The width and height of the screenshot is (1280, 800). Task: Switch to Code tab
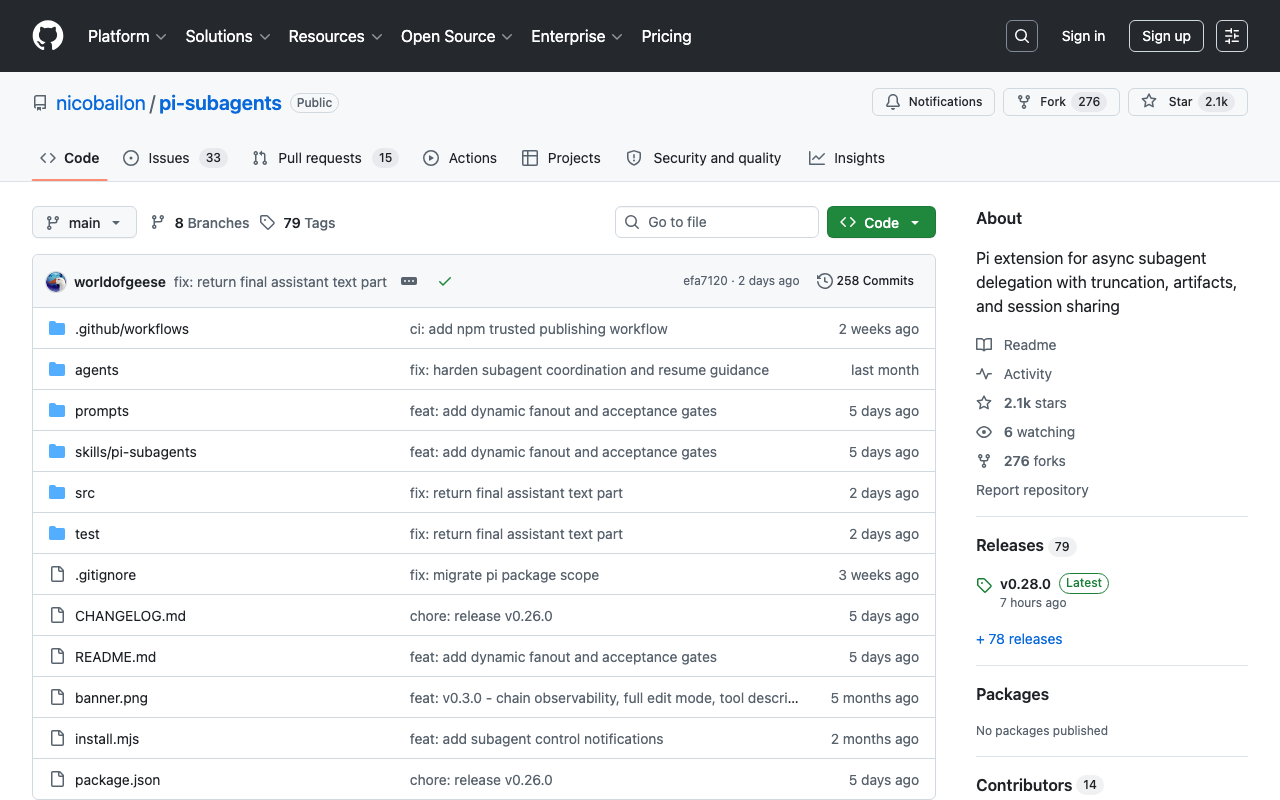[70, 158]
